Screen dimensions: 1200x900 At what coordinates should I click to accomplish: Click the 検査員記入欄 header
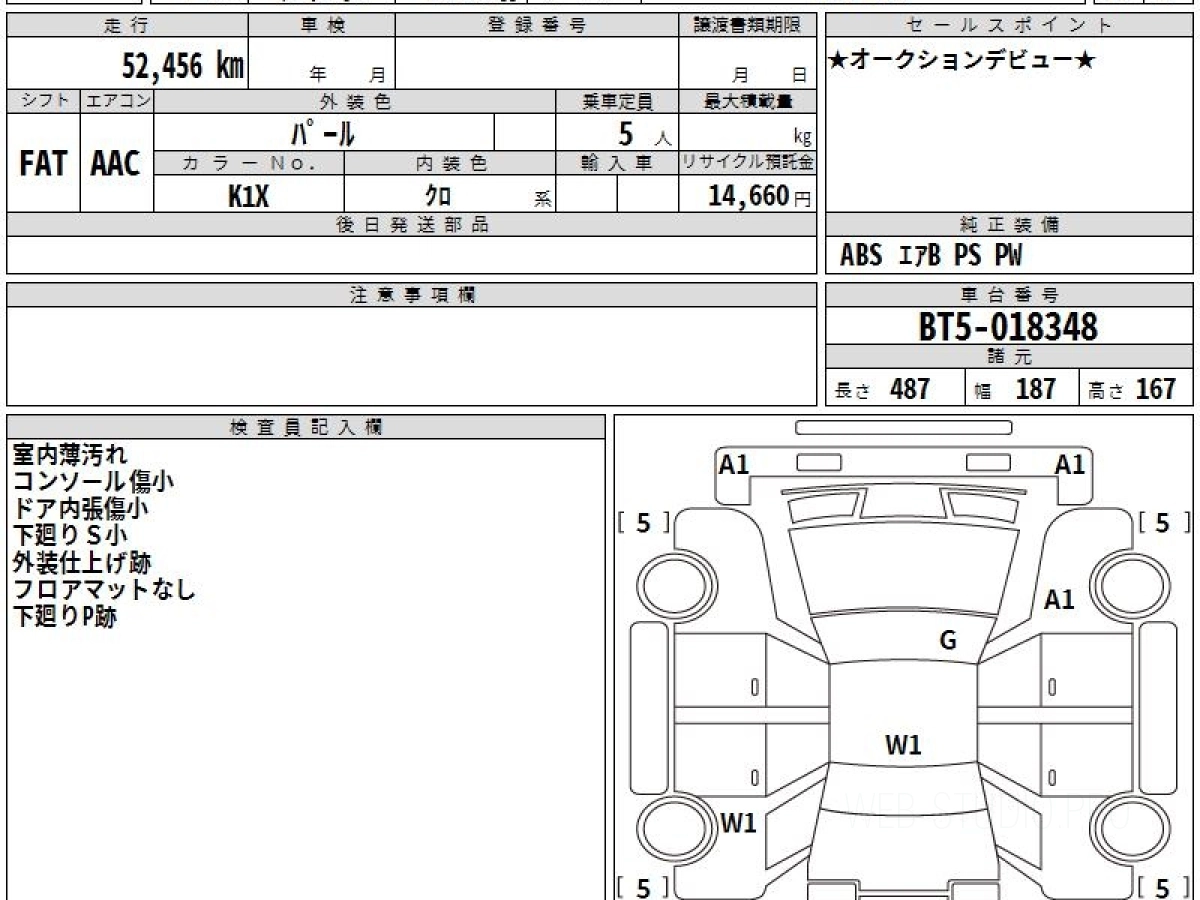tap(306, 427)
